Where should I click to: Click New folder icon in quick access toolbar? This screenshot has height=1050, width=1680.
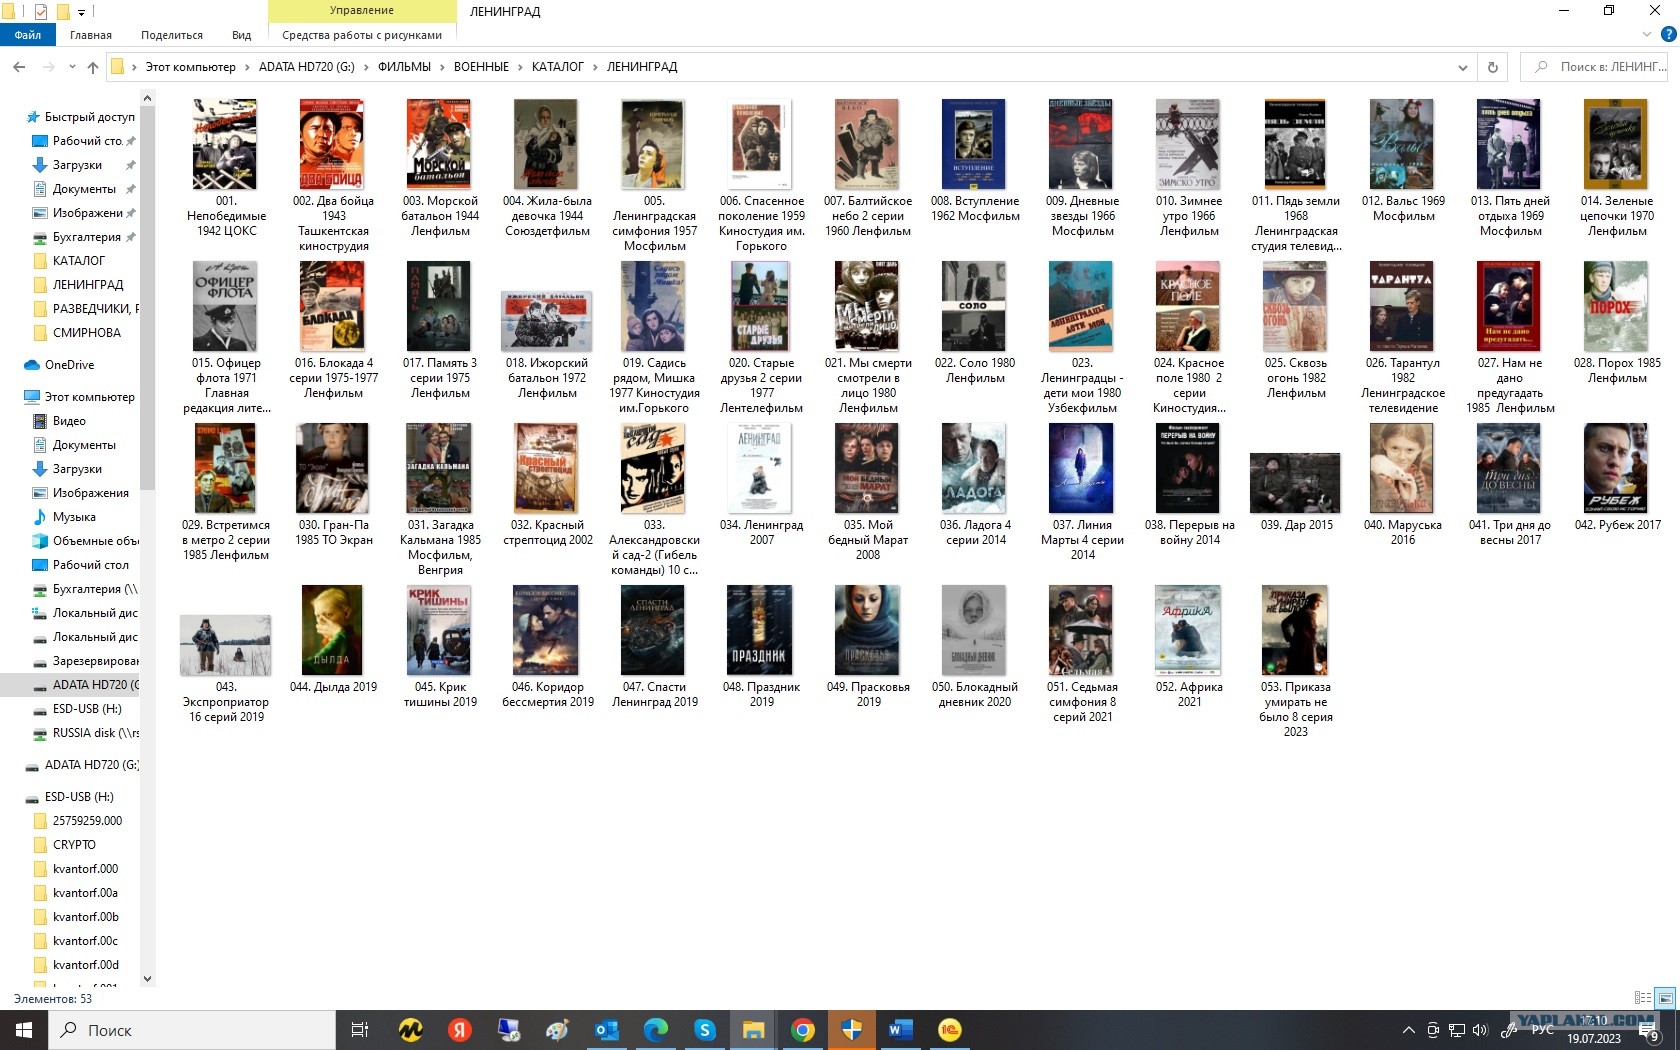(x=63, y=12)
